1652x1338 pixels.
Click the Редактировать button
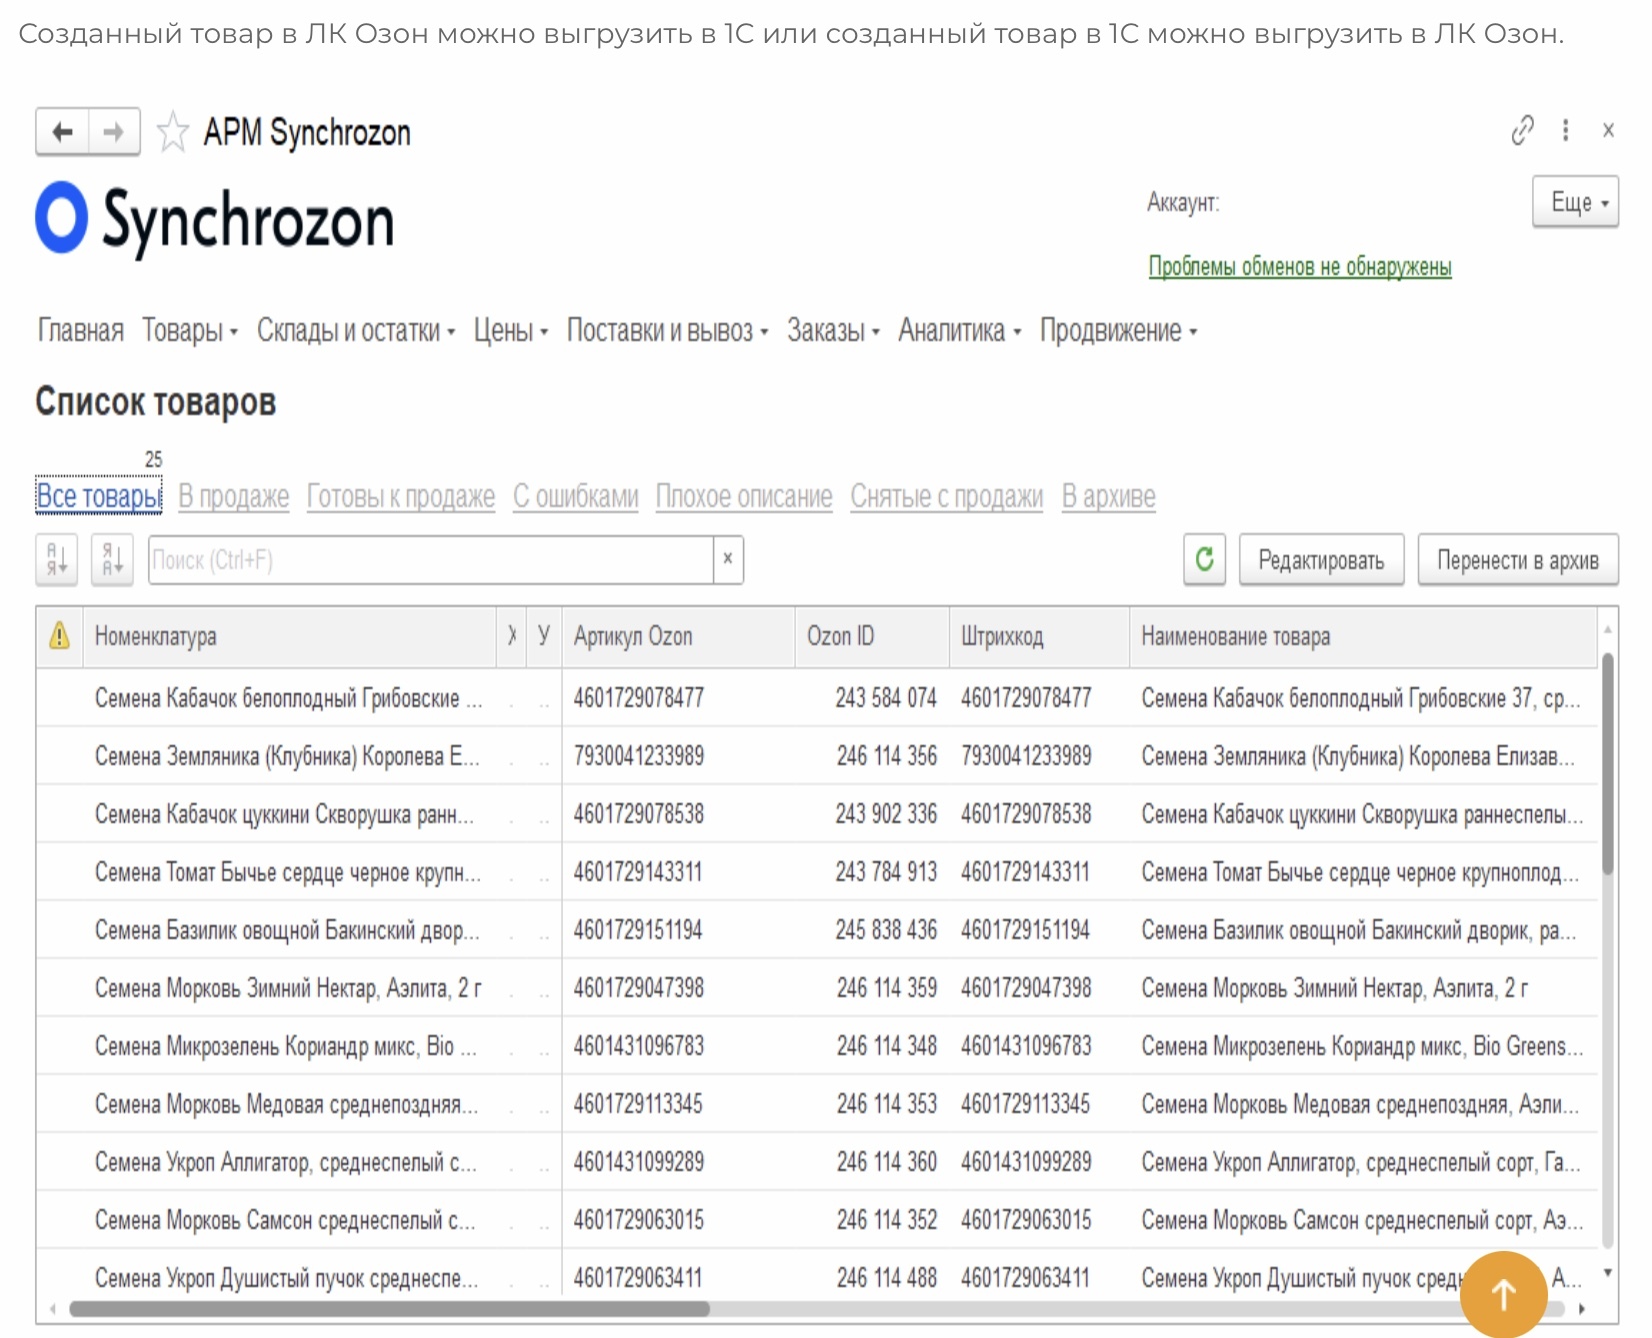tap(1321, 559)
